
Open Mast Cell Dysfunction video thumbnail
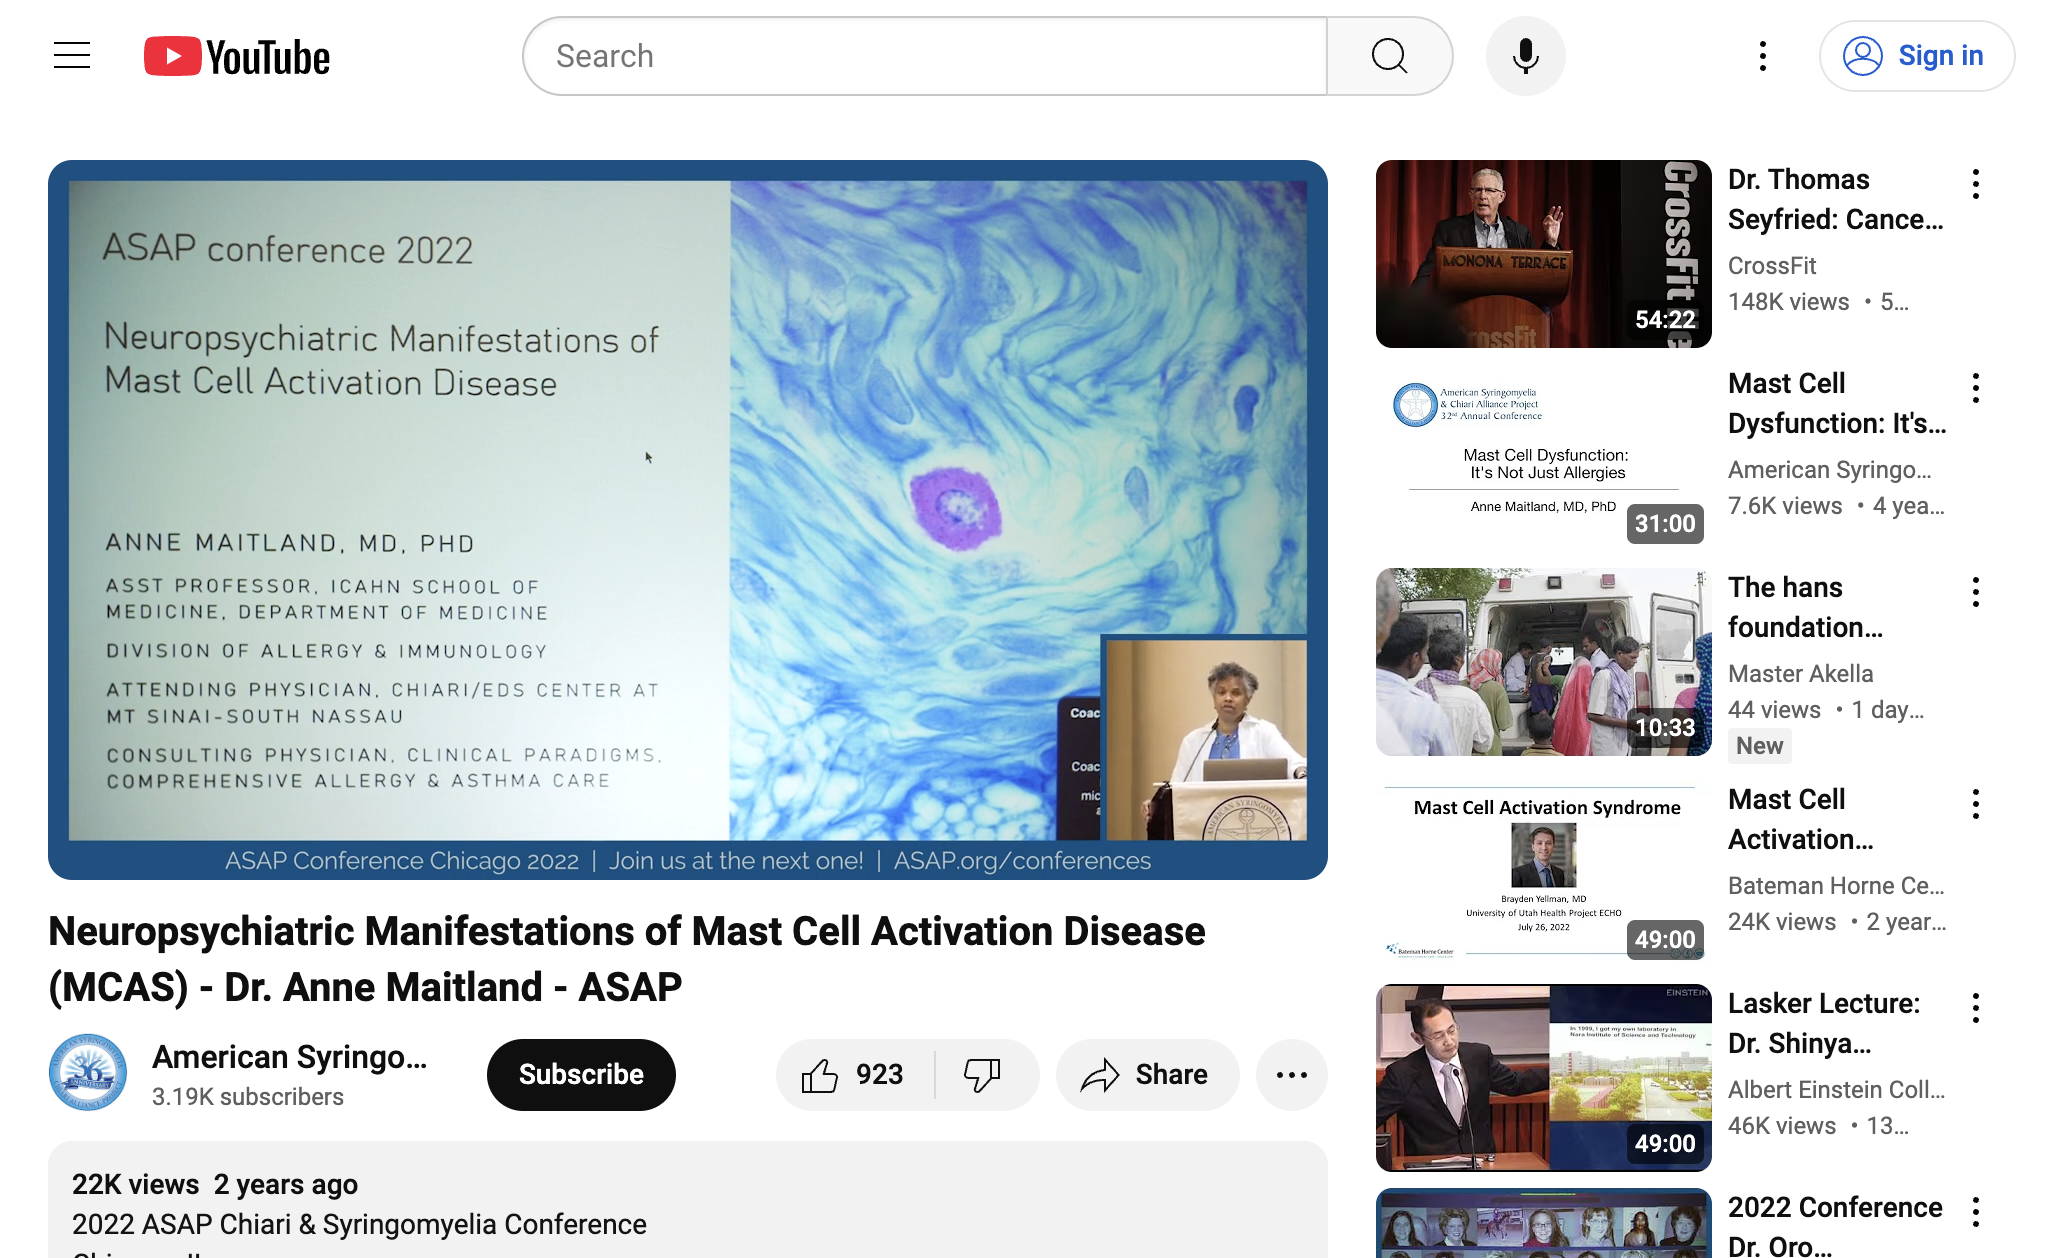pos(1544,458)
